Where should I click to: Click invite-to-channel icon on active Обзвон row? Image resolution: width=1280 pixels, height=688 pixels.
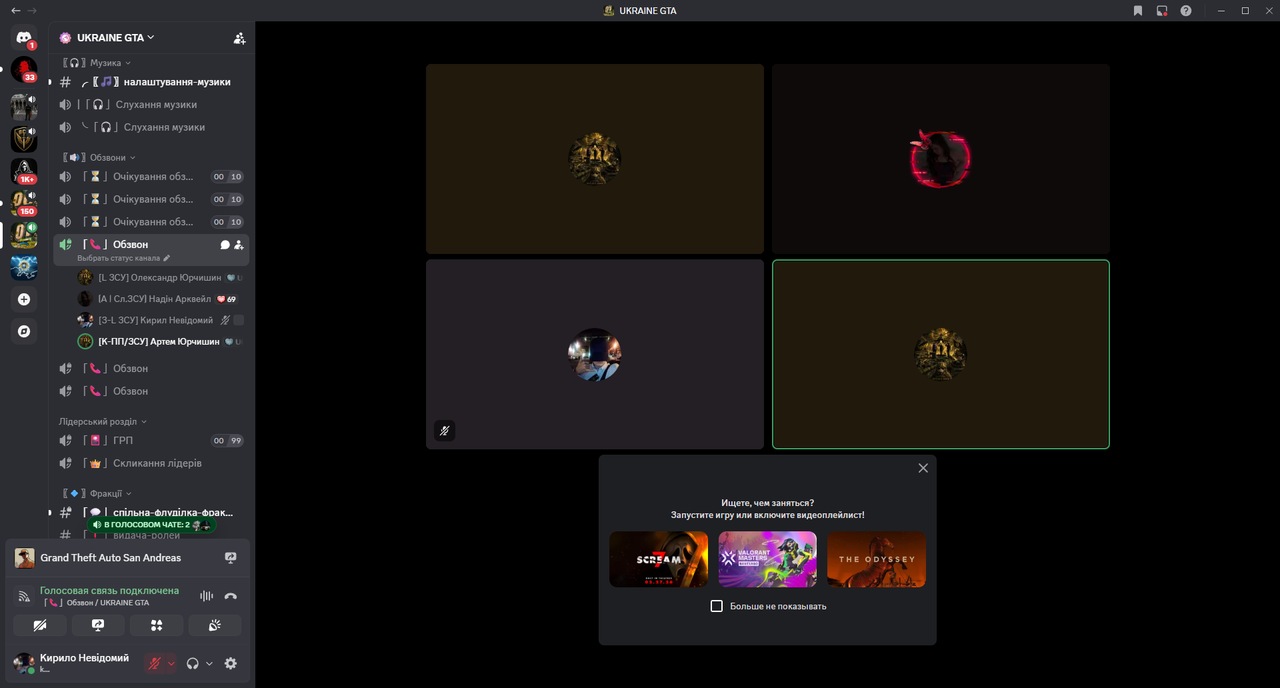239,244
